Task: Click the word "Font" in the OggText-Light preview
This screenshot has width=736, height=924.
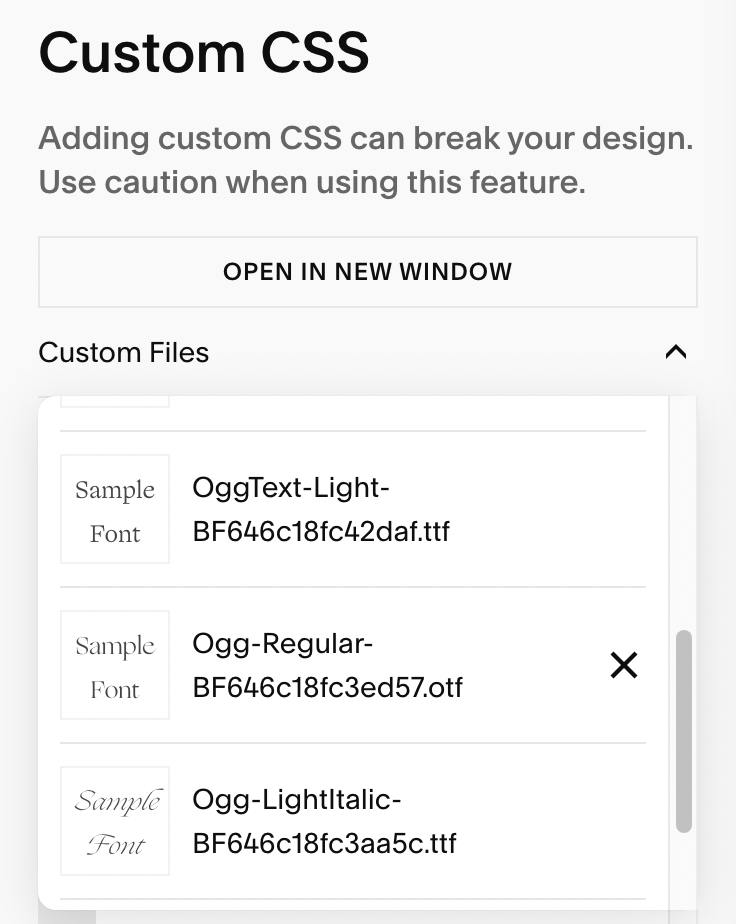Action: pos(115,533)
